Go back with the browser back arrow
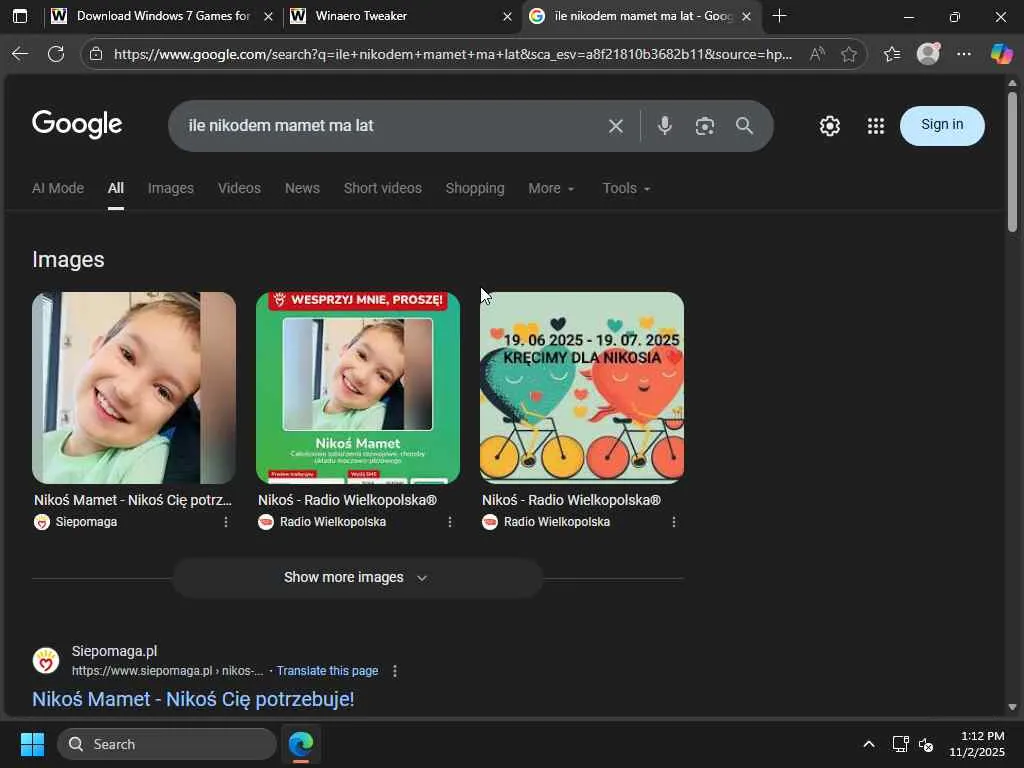The image size is (1024, 768). (x=20, y=54)
